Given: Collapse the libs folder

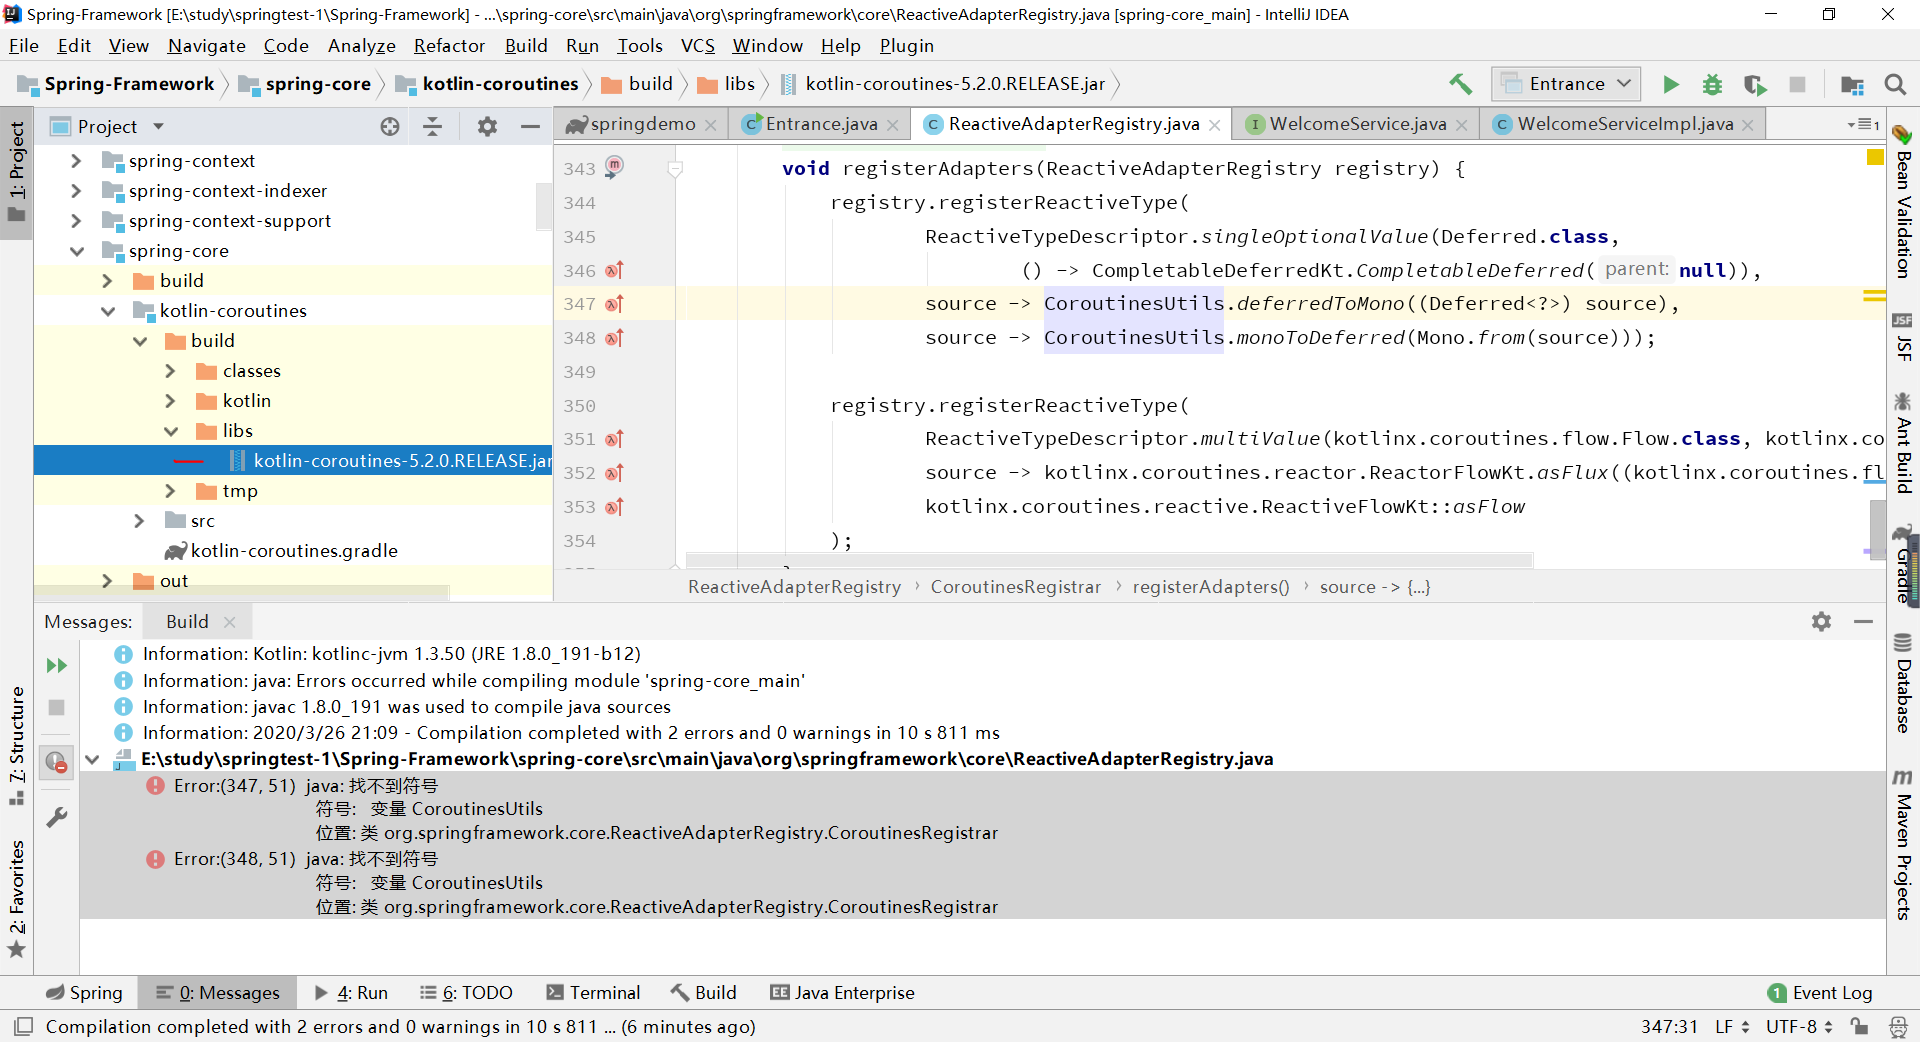Looking at the screenshot, I should pos(170,431).
